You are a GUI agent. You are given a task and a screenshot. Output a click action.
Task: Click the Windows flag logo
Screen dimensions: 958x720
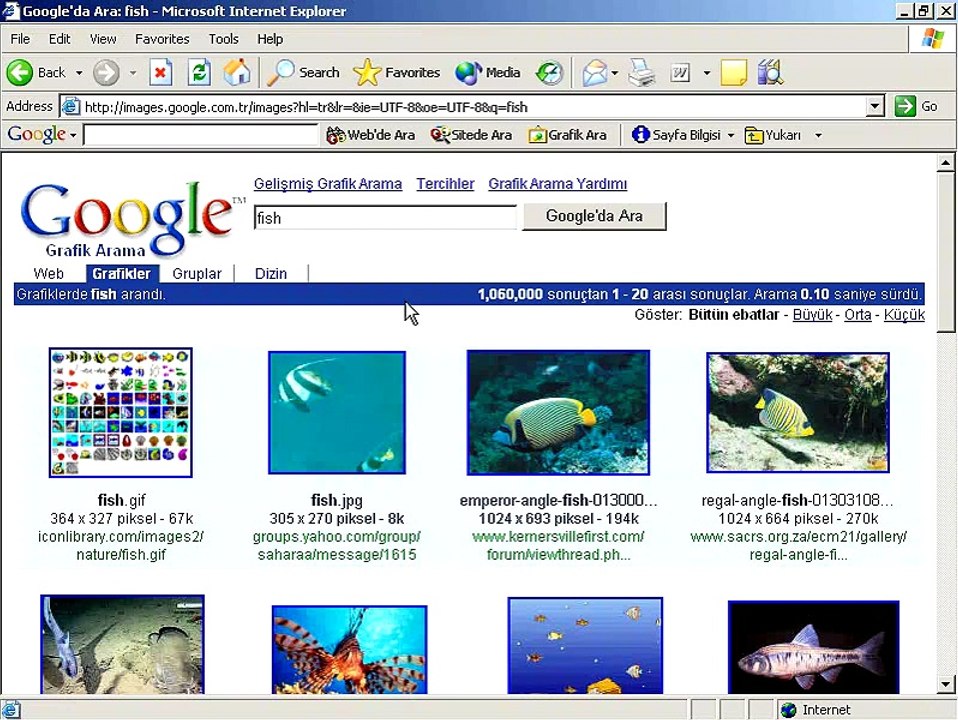point(933,39)
